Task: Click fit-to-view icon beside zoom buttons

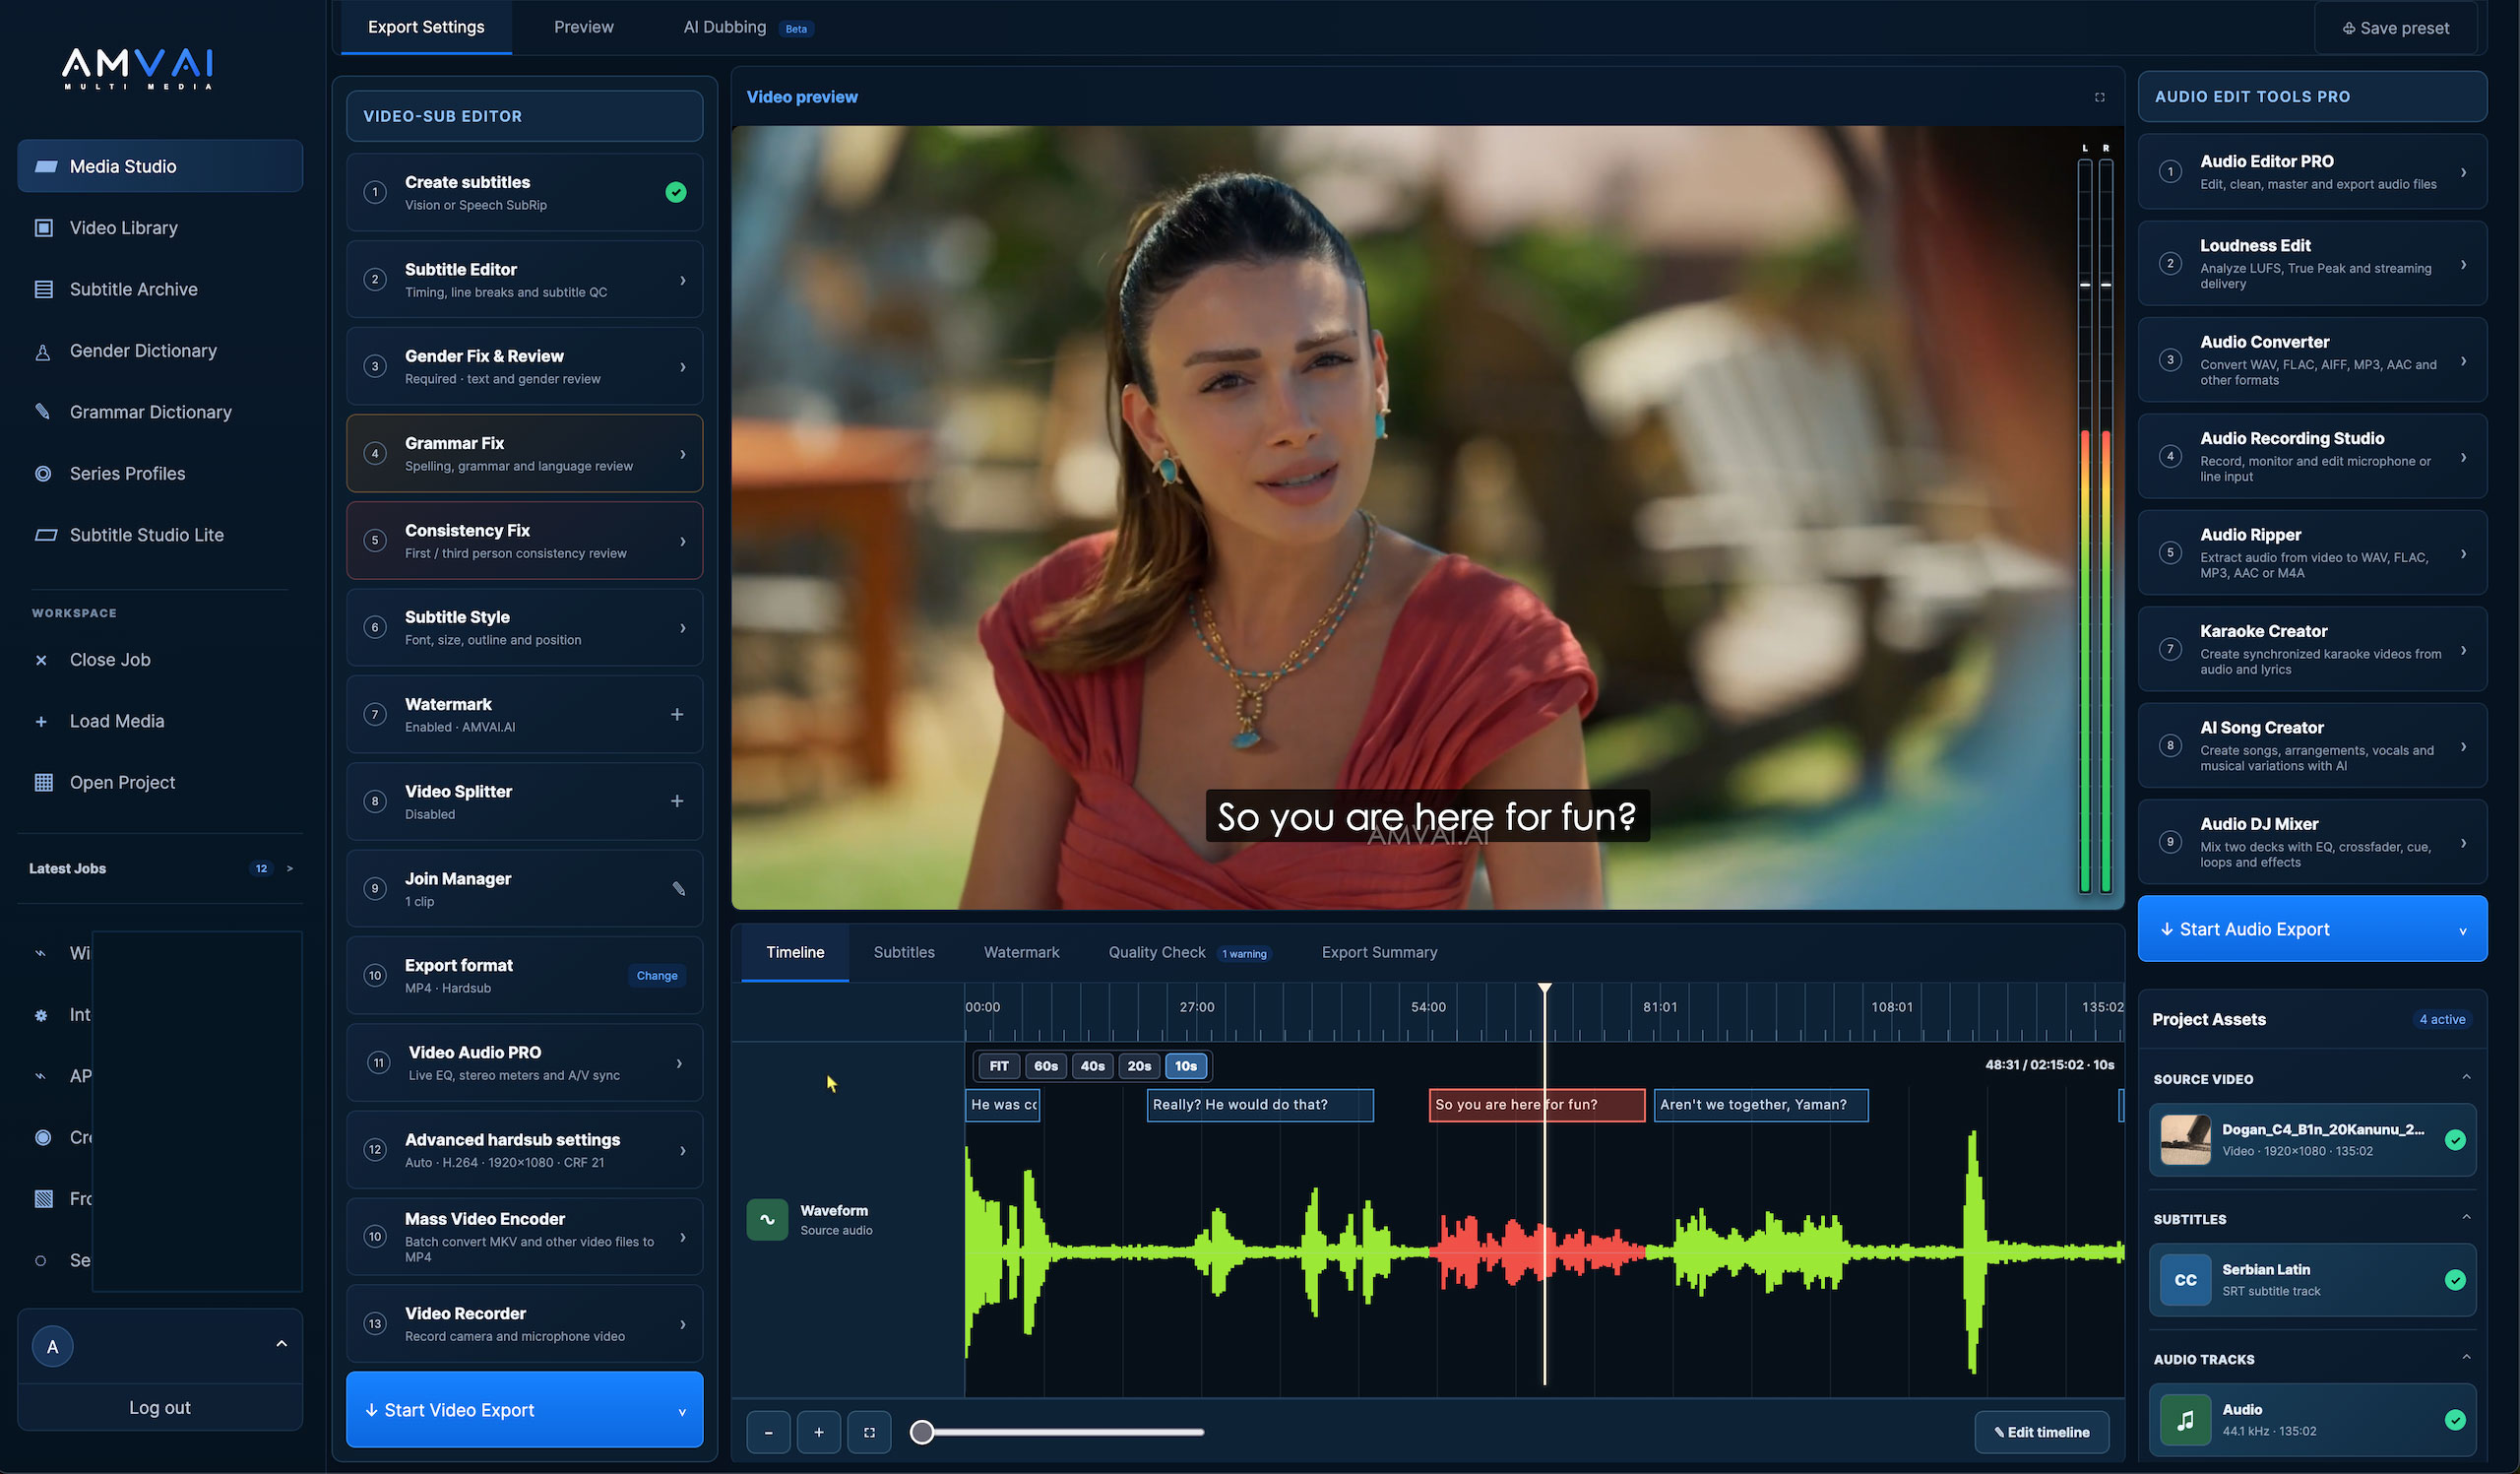Action: tap(869, 1432)
